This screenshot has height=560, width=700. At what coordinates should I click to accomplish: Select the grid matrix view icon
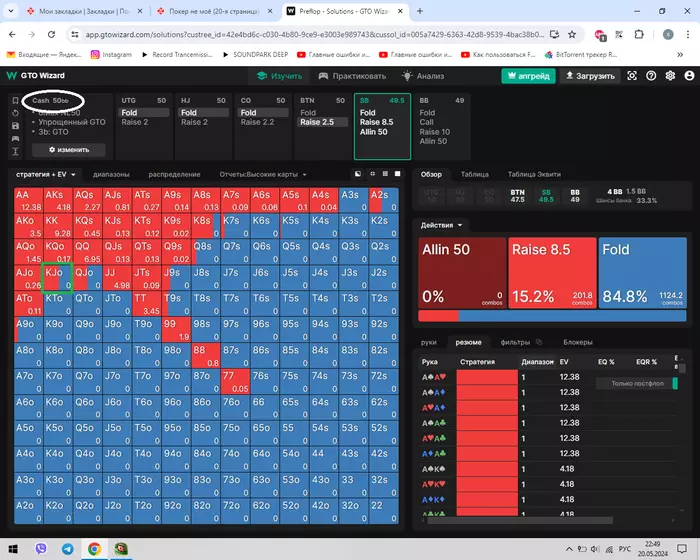pyautogui.click(x=385, y=174)
